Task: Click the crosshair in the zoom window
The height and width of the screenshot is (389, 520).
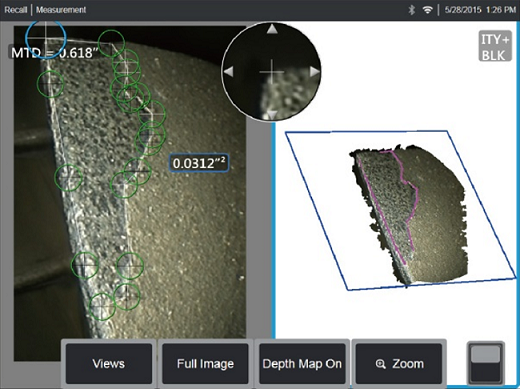Action: click(x=272, y=72)
